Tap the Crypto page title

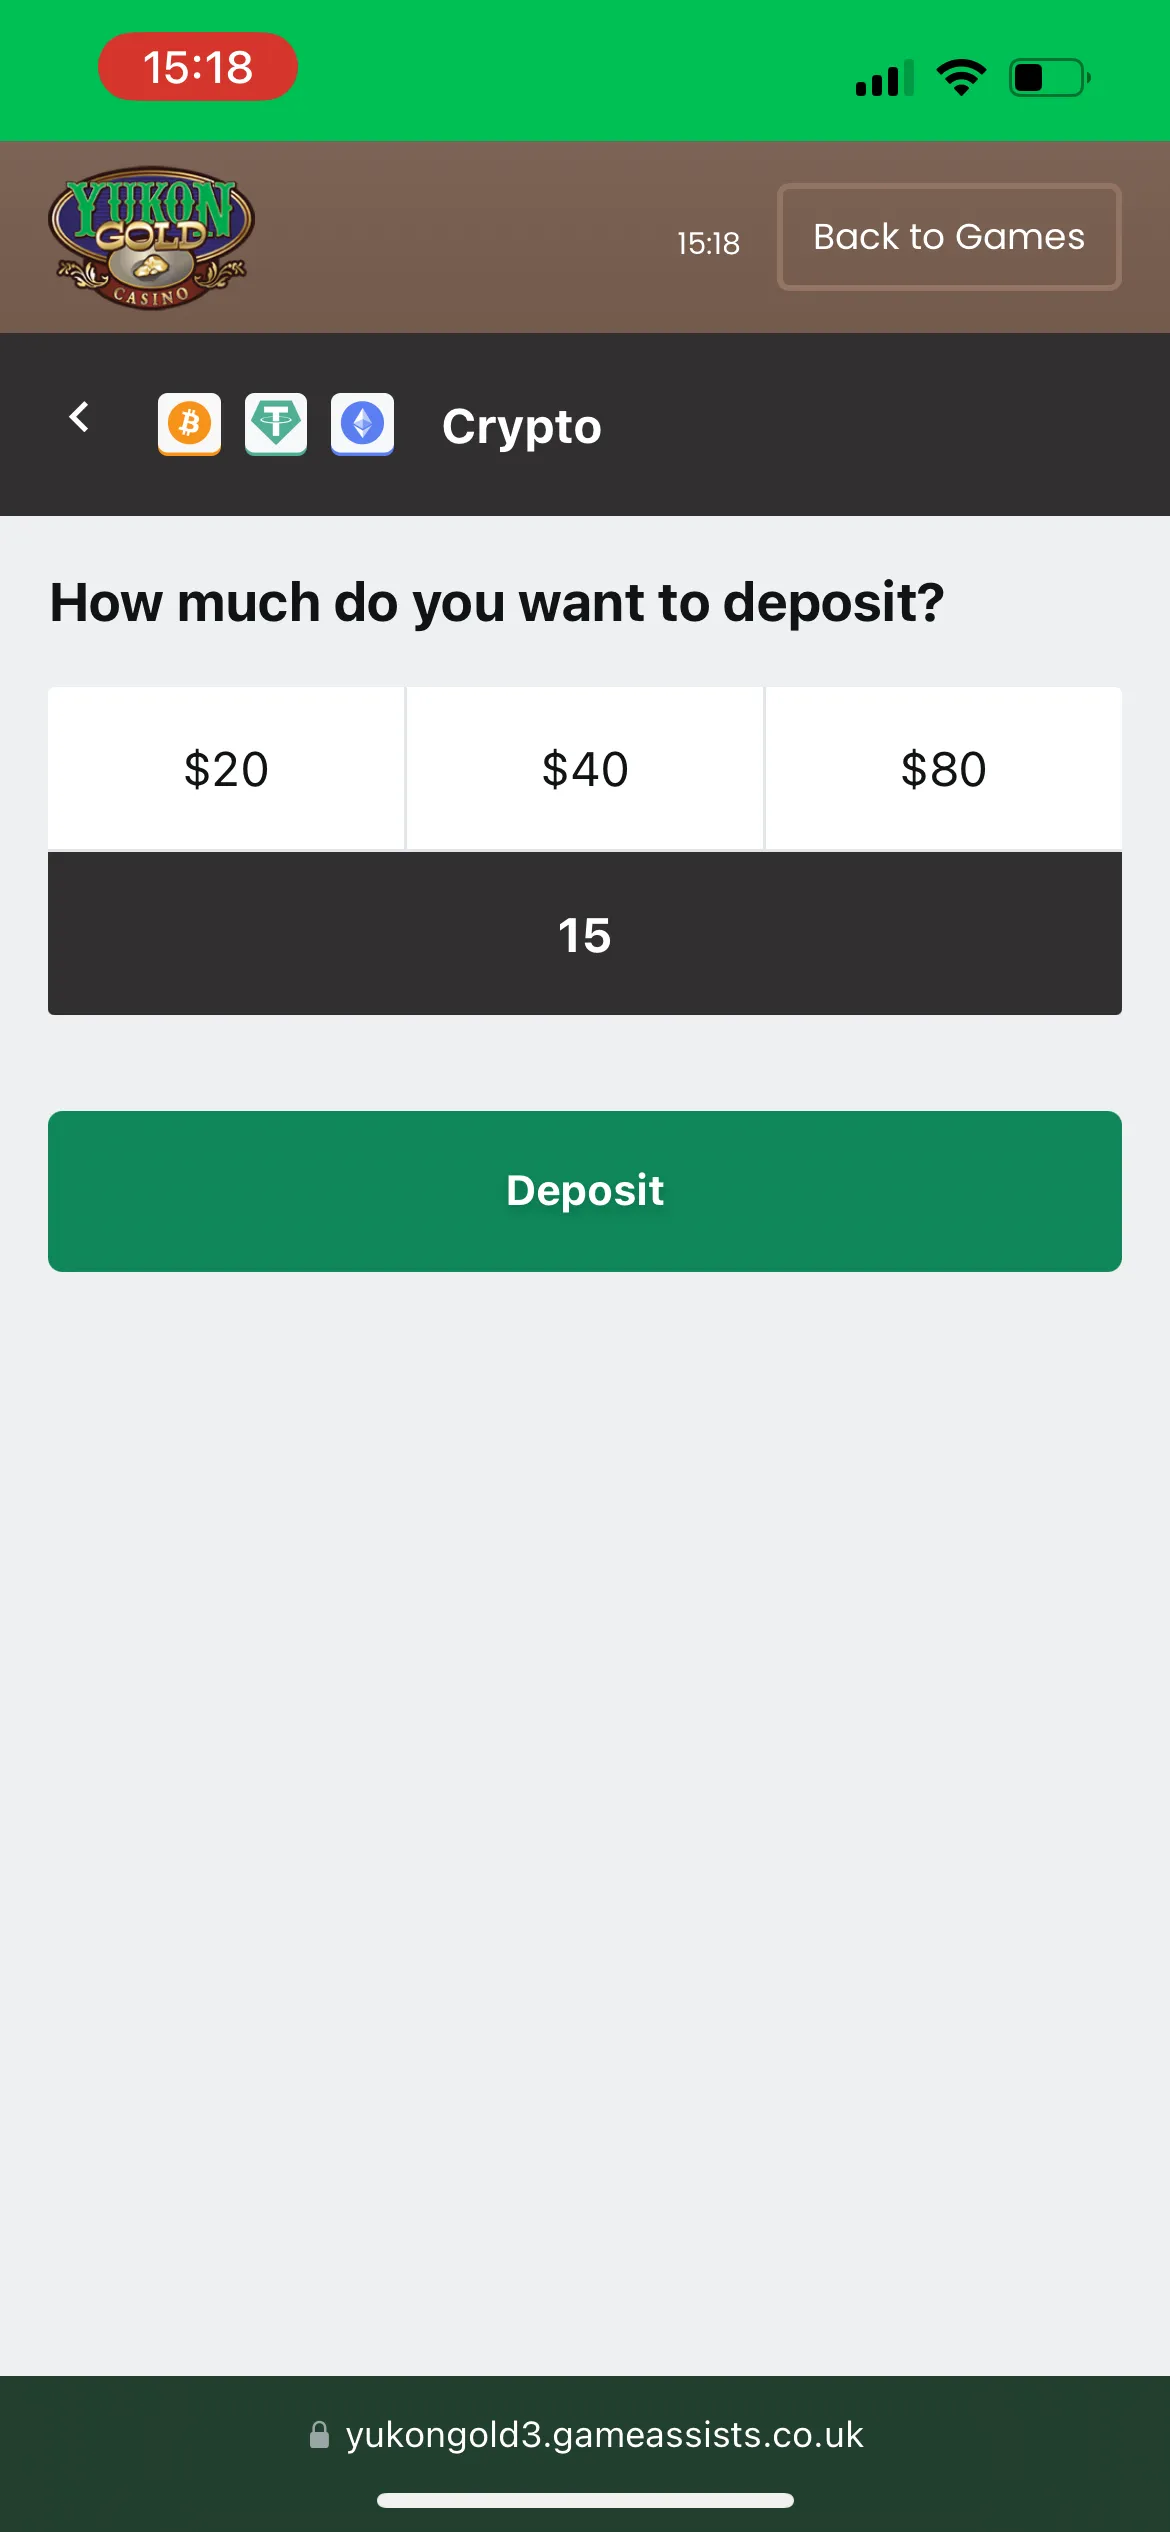tap(521, 427)
